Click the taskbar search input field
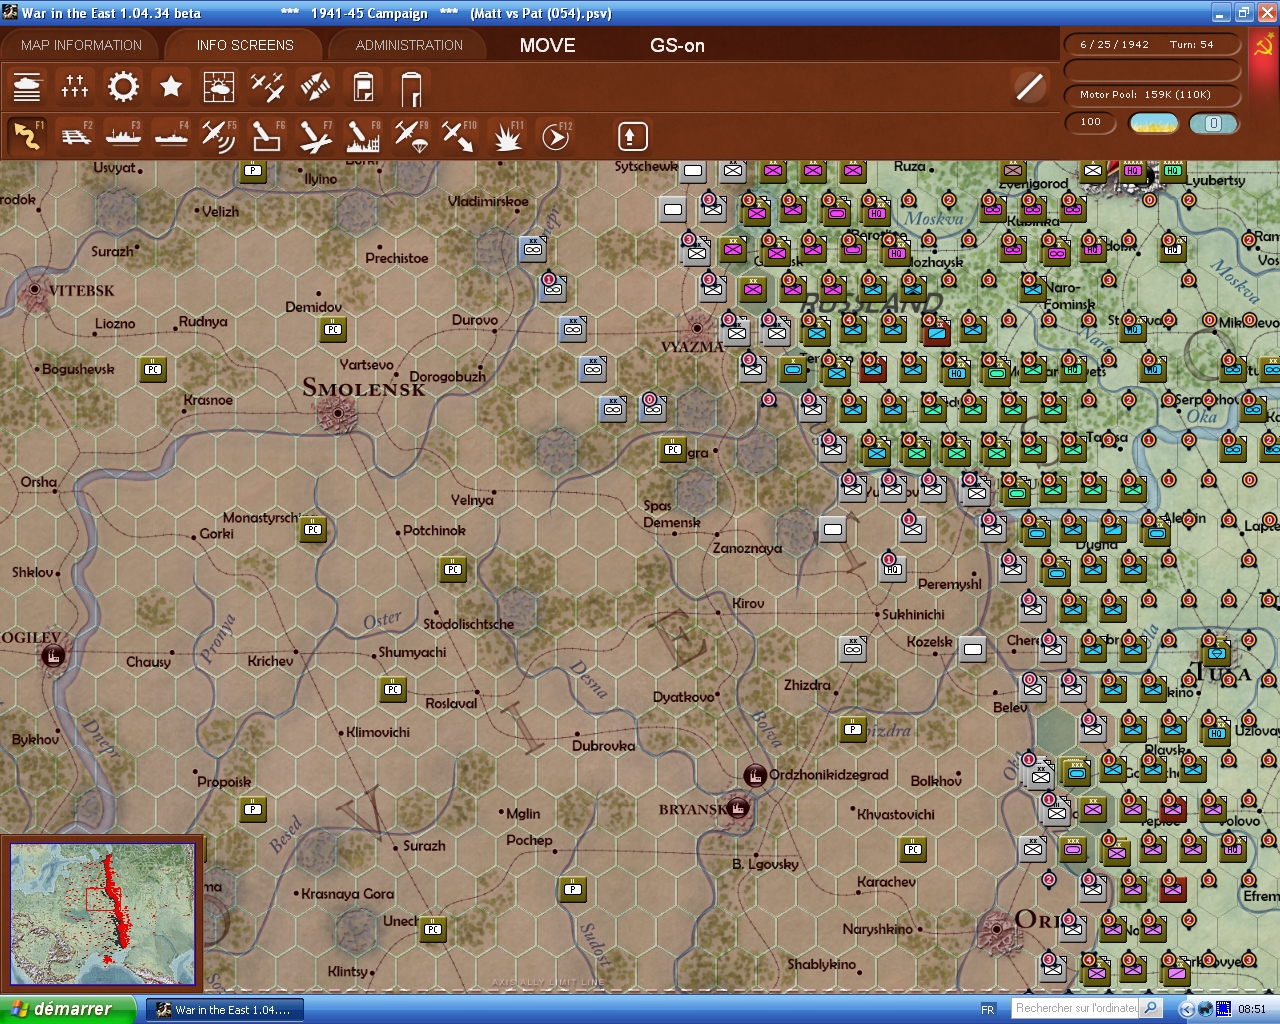1280x1024 pixels. (x=1075, y=1008)
